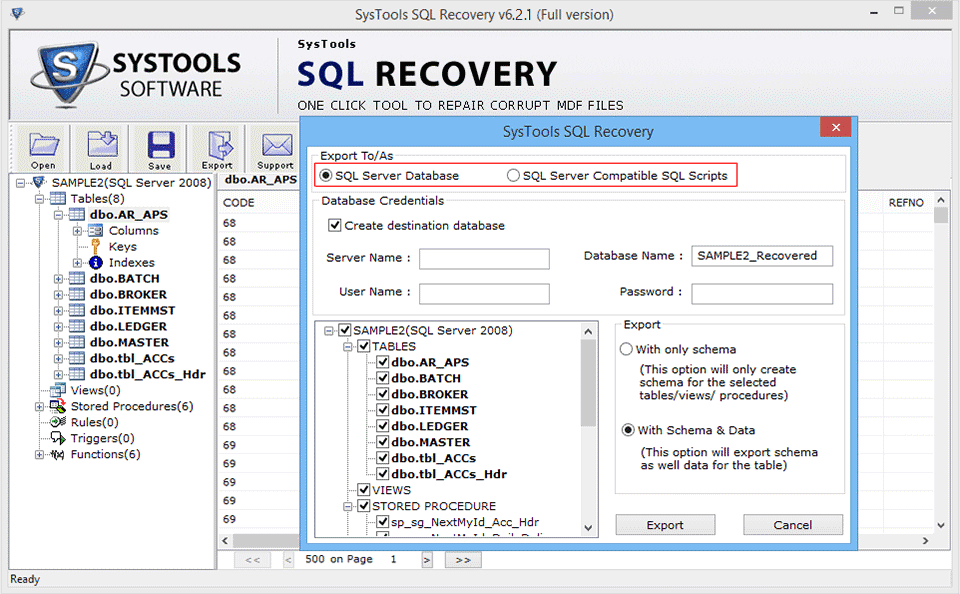Click the Triggers(0) icon
The width and height of the screenshot is (960, 594).
pos(58,438)
